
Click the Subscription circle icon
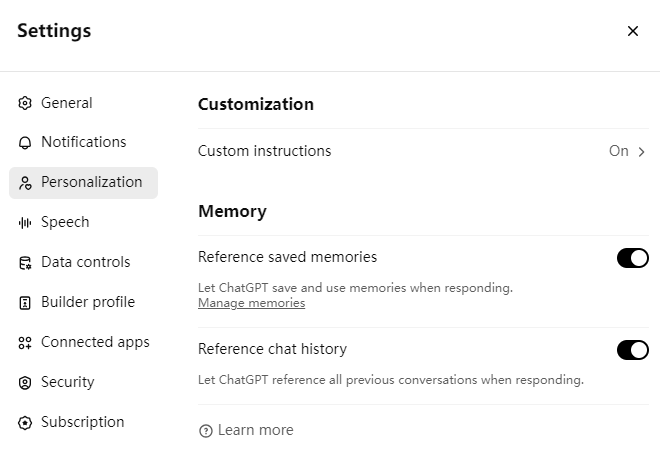coord(25,423)
